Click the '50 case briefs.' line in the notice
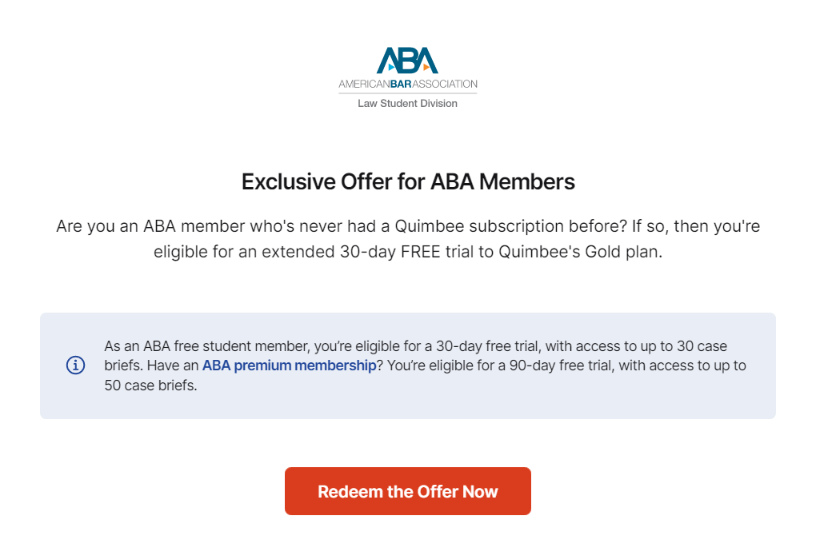Image resolution: width=824 pixels, height=560 pixels. [150, 386]
